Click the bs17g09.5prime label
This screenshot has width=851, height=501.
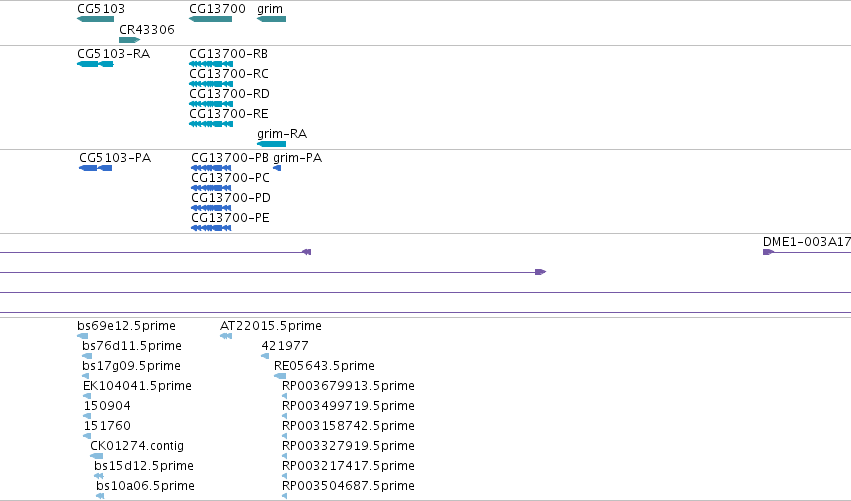click(131, 366)
